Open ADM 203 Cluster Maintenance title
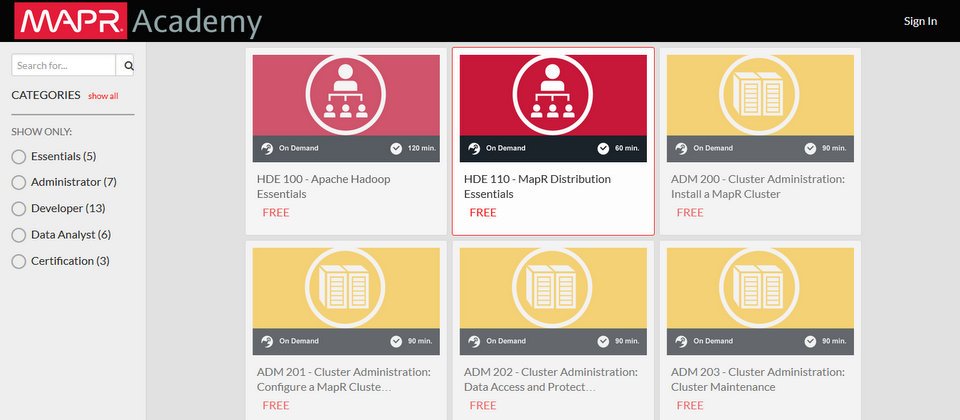Image resolution: width=960 pixels, height=420 pixels. click(757, 380)
